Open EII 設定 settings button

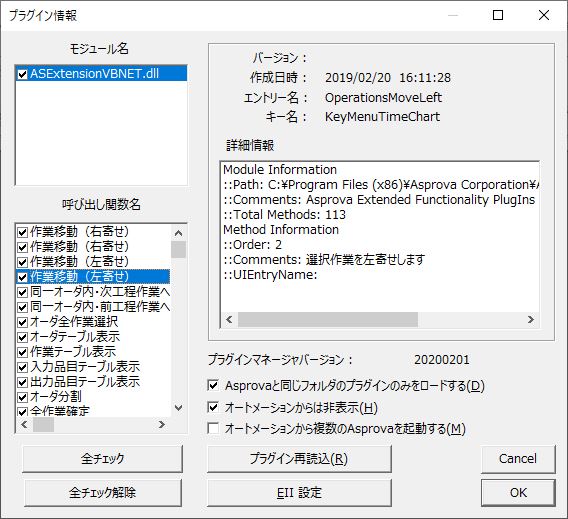(299, 493)
